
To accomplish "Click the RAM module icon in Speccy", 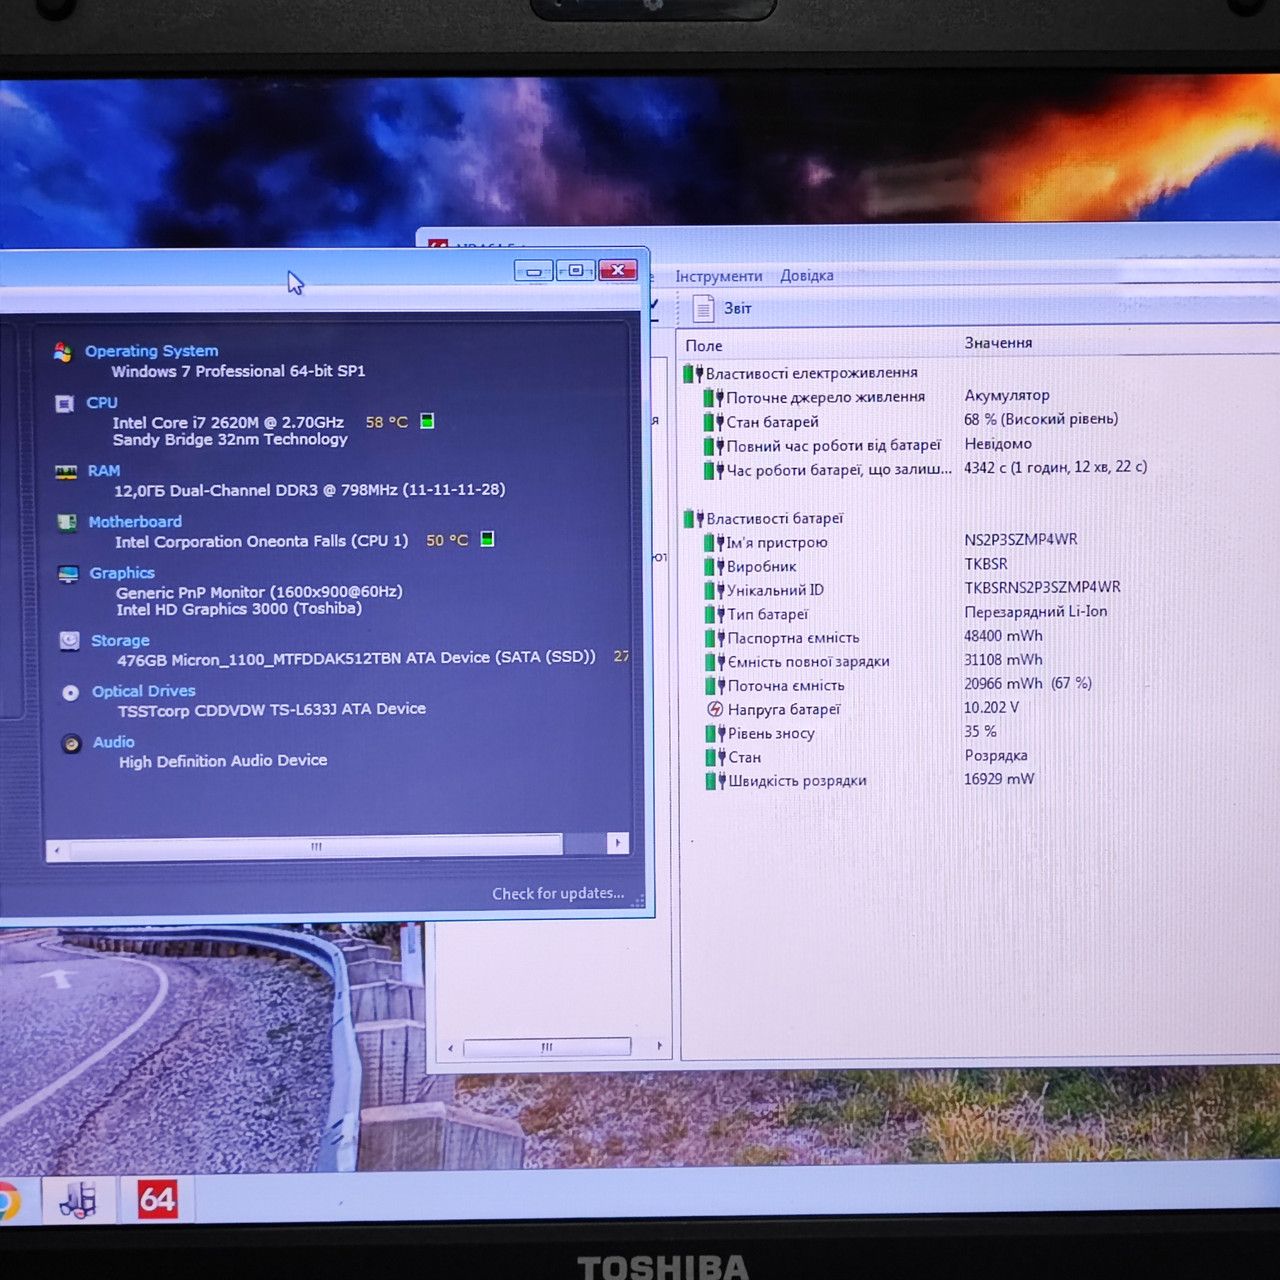I will pos(66,472).
